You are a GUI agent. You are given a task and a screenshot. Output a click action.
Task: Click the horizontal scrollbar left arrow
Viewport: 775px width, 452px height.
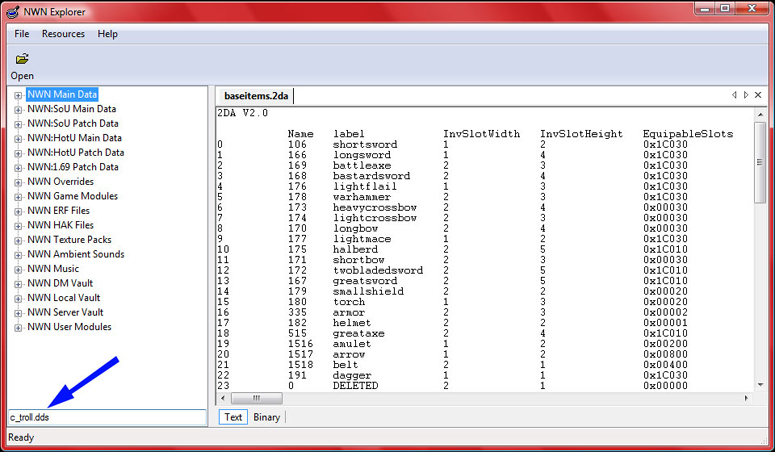point(223,398)
